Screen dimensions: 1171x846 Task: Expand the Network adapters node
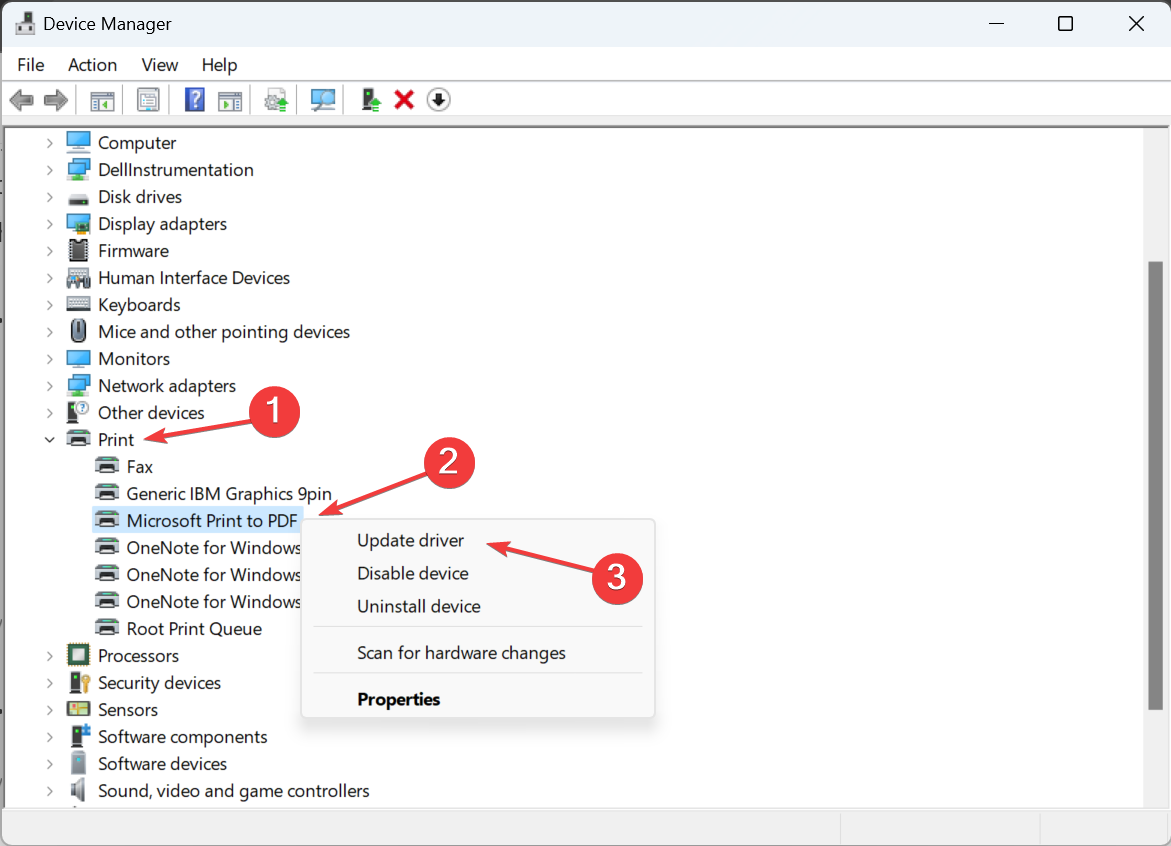click(50, 386)
